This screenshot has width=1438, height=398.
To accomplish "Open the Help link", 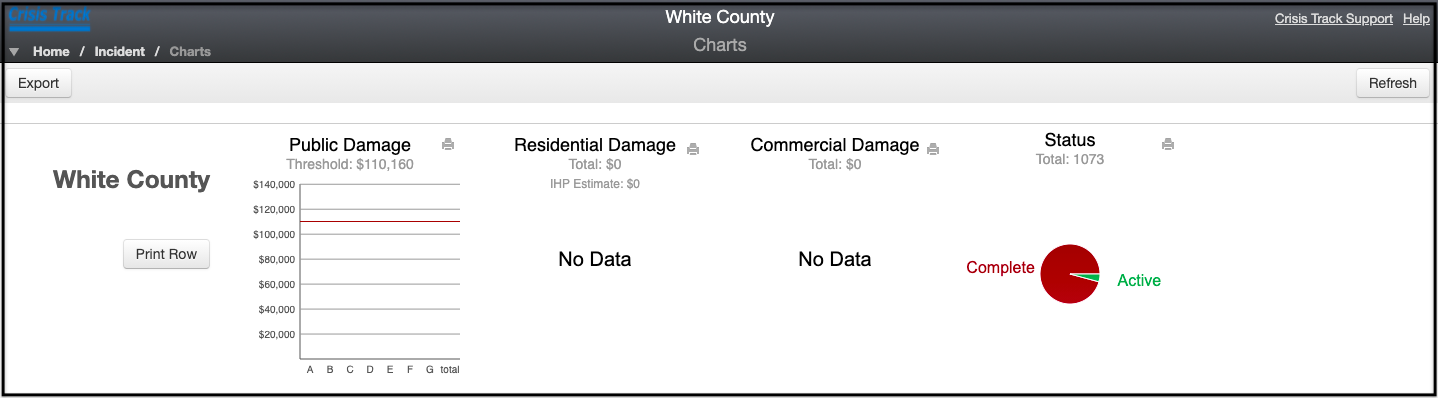I will [x=1416, y=19].
